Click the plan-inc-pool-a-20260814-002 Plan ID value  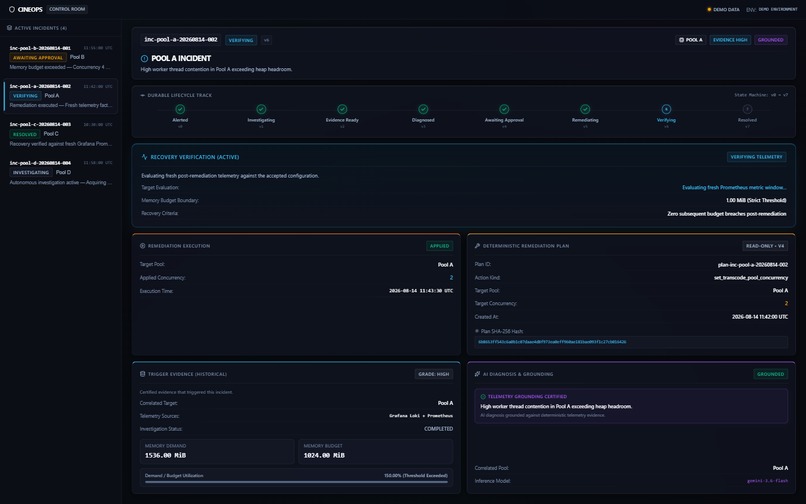pos(753,265)
